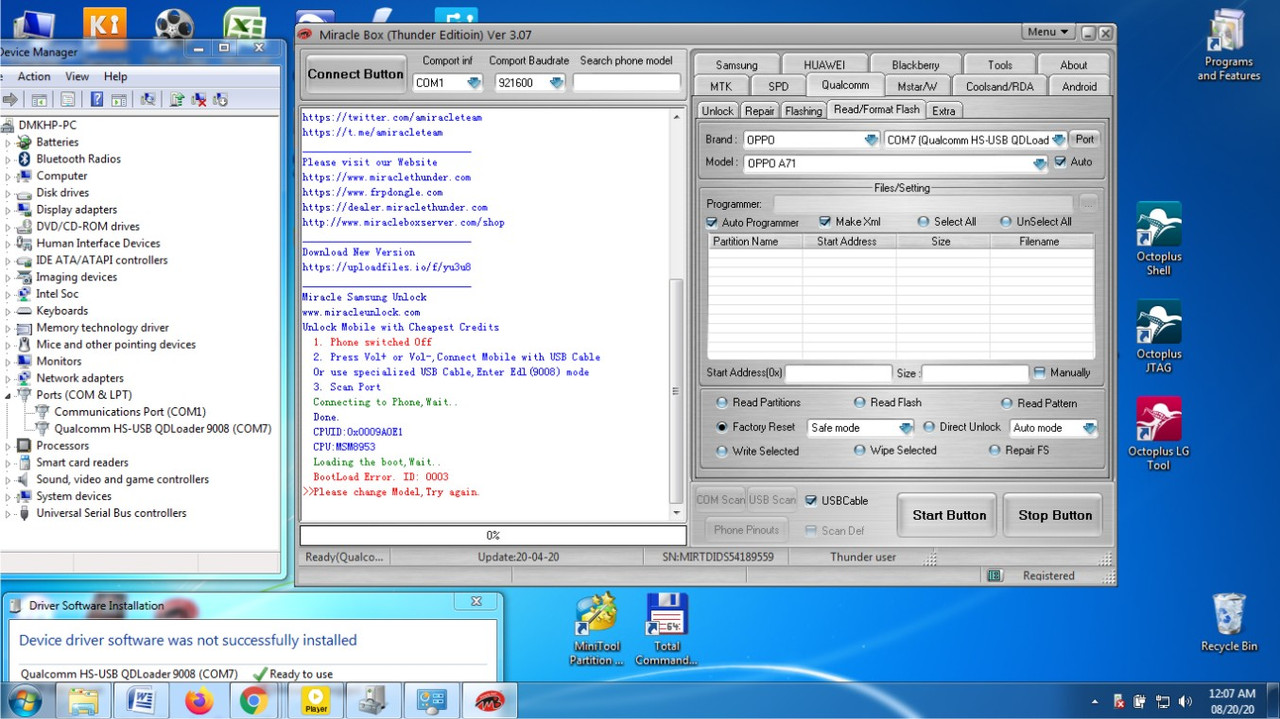
Task: Open the Safe mode dropdown
Action: [x=906, y=428]
